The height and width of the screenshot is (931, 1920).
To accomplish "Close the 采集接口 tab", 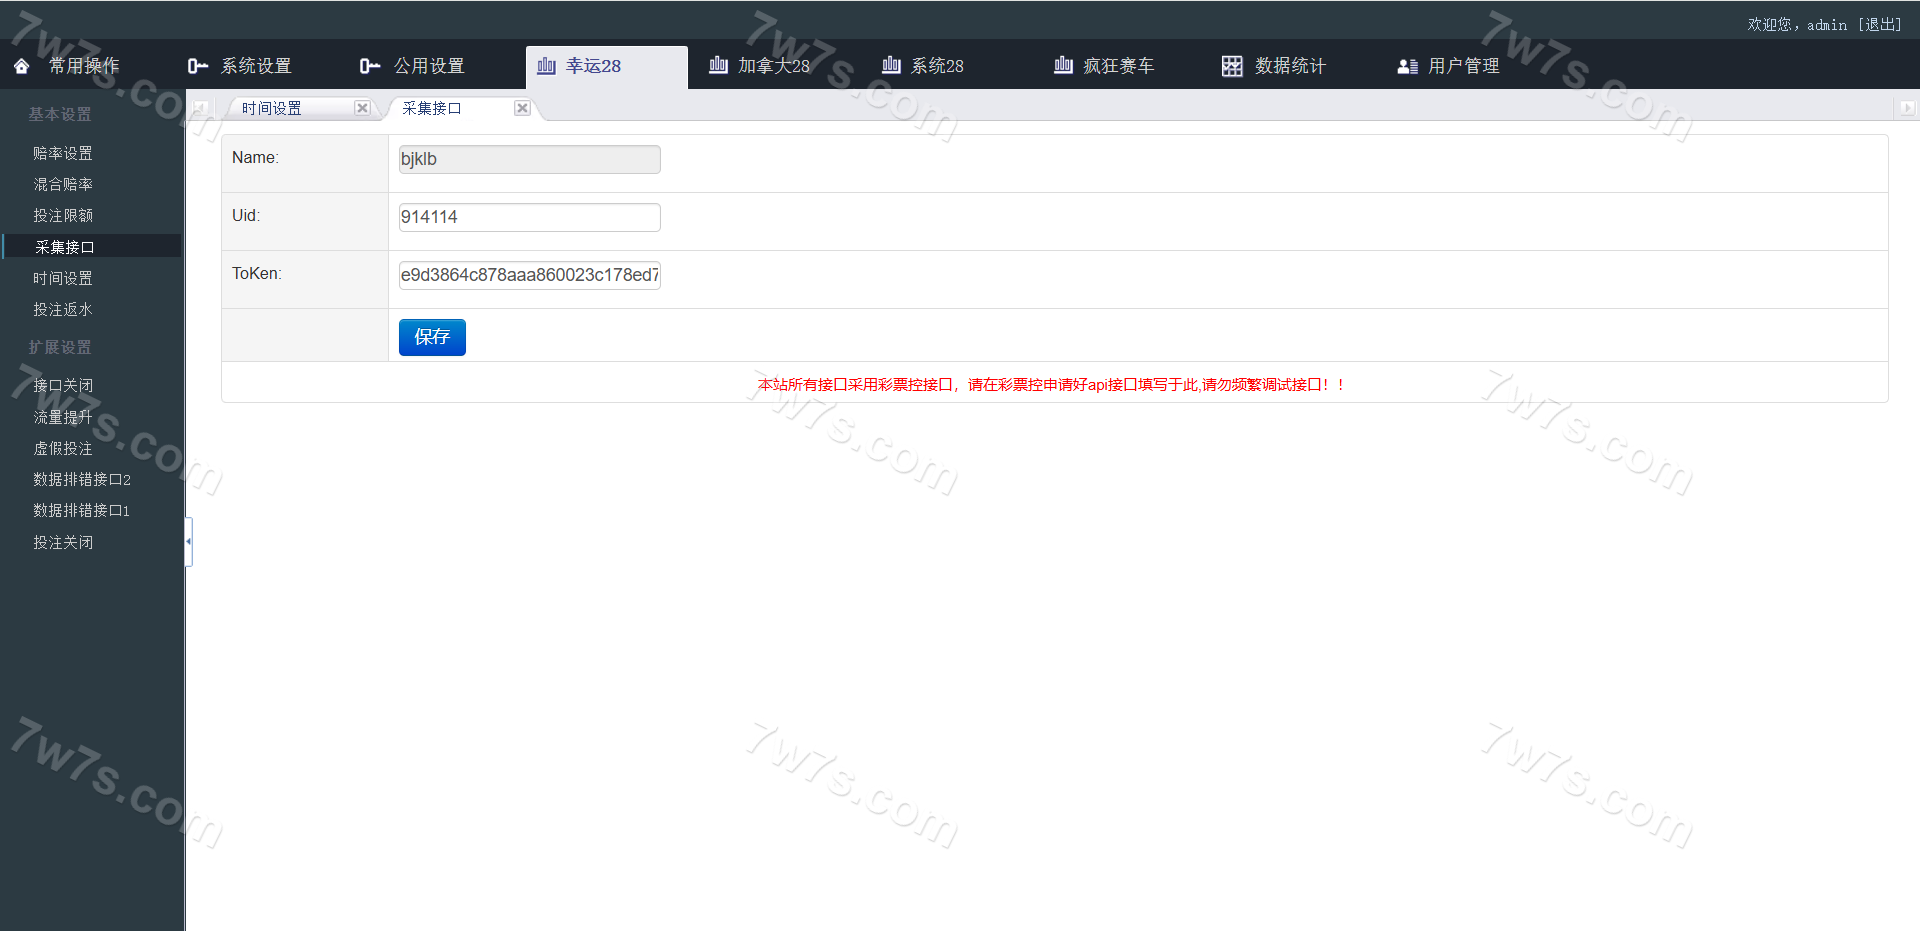I will [x=522, y=108].
